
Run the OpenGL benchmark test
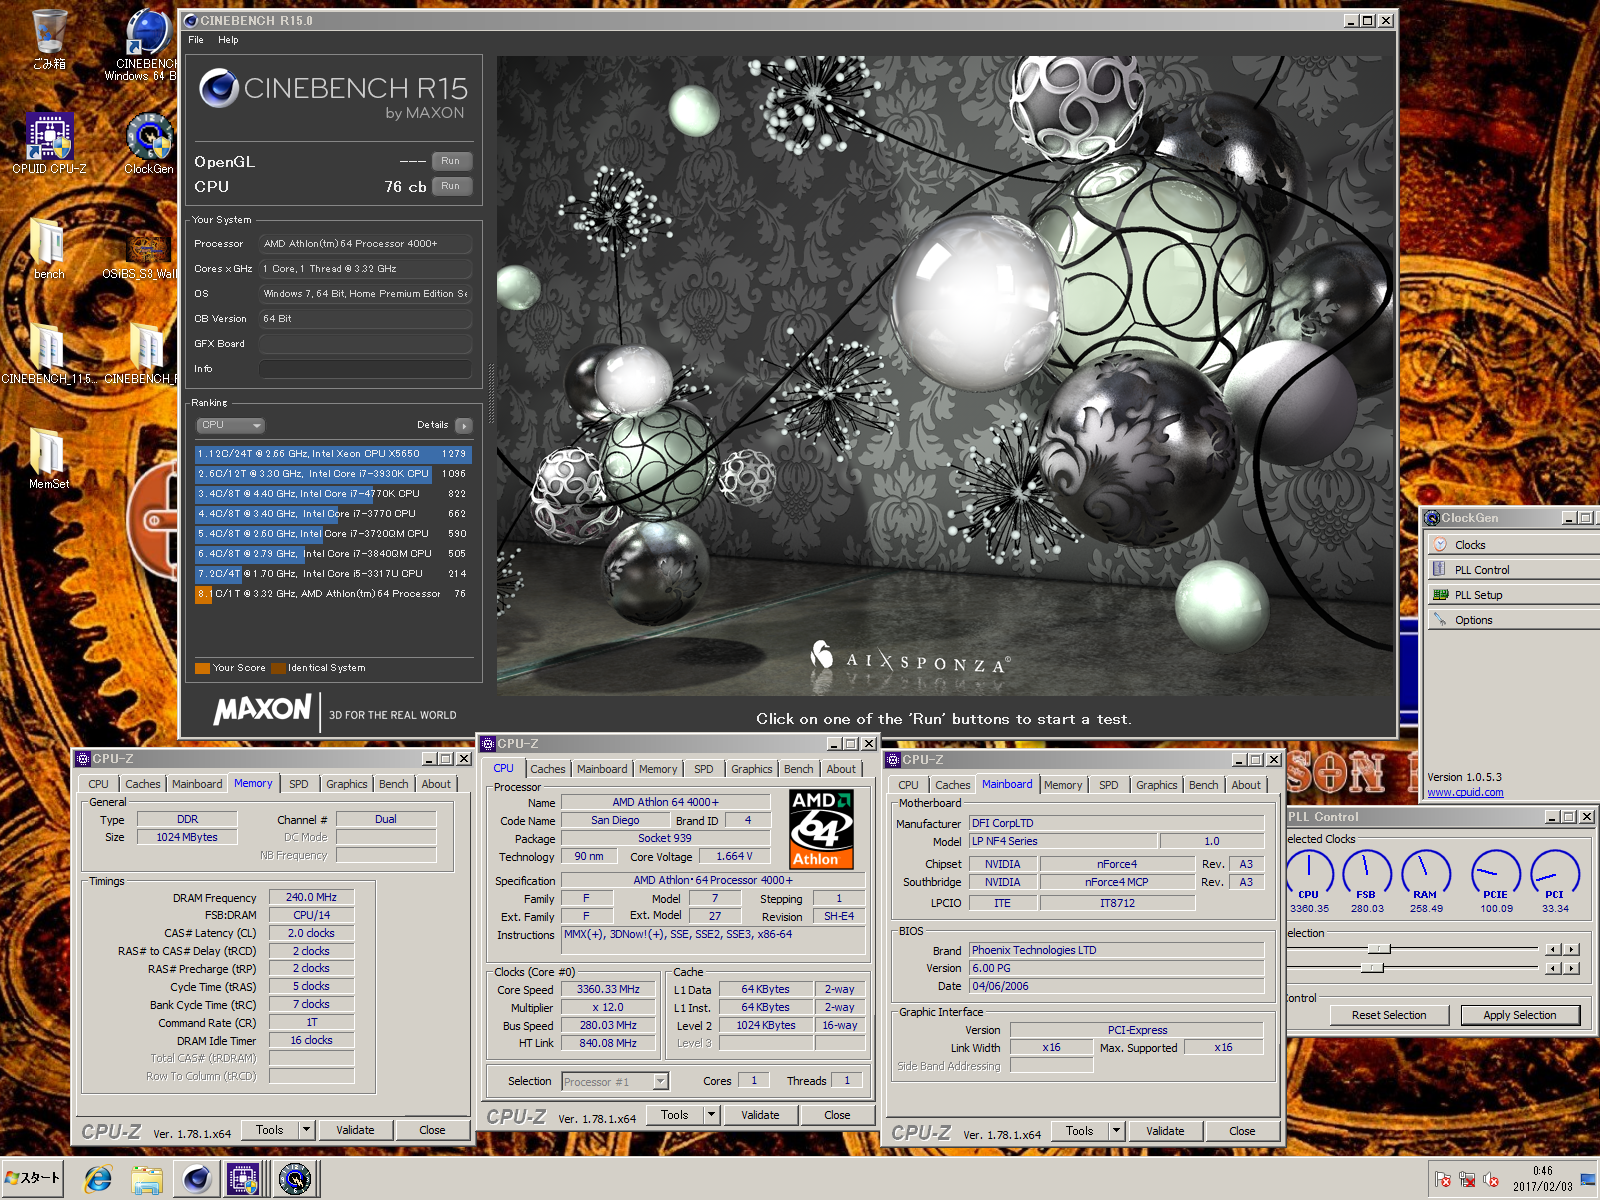pyautogui.click(x=451, y=161)
